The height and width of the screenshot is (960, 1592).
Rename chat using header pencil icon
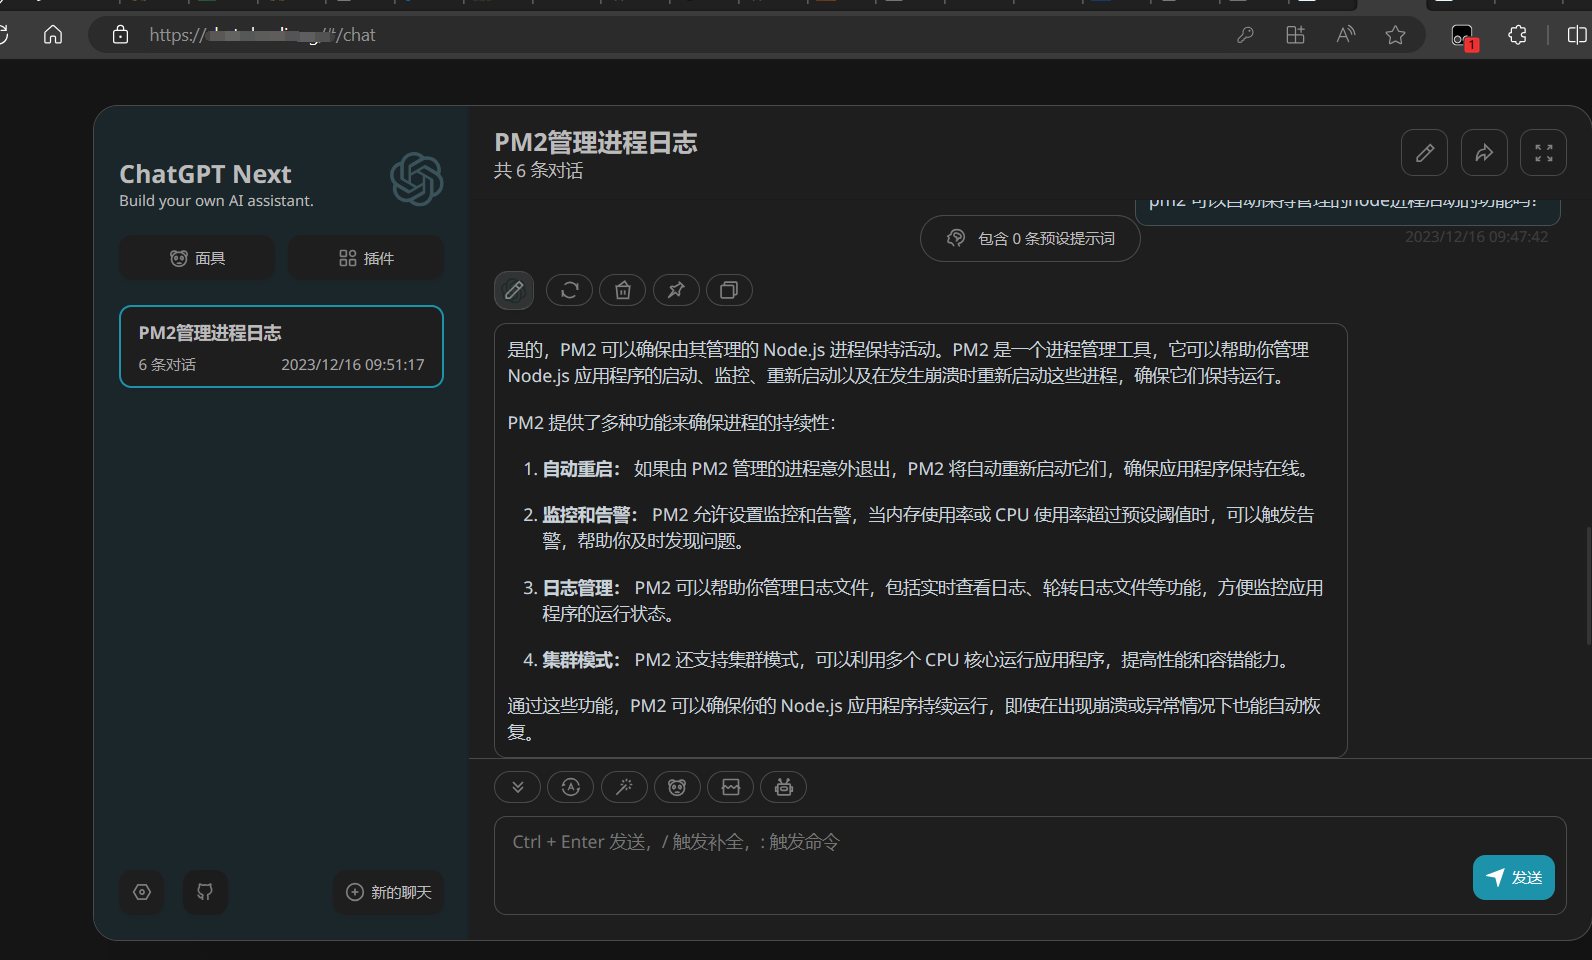point(1425,153)
